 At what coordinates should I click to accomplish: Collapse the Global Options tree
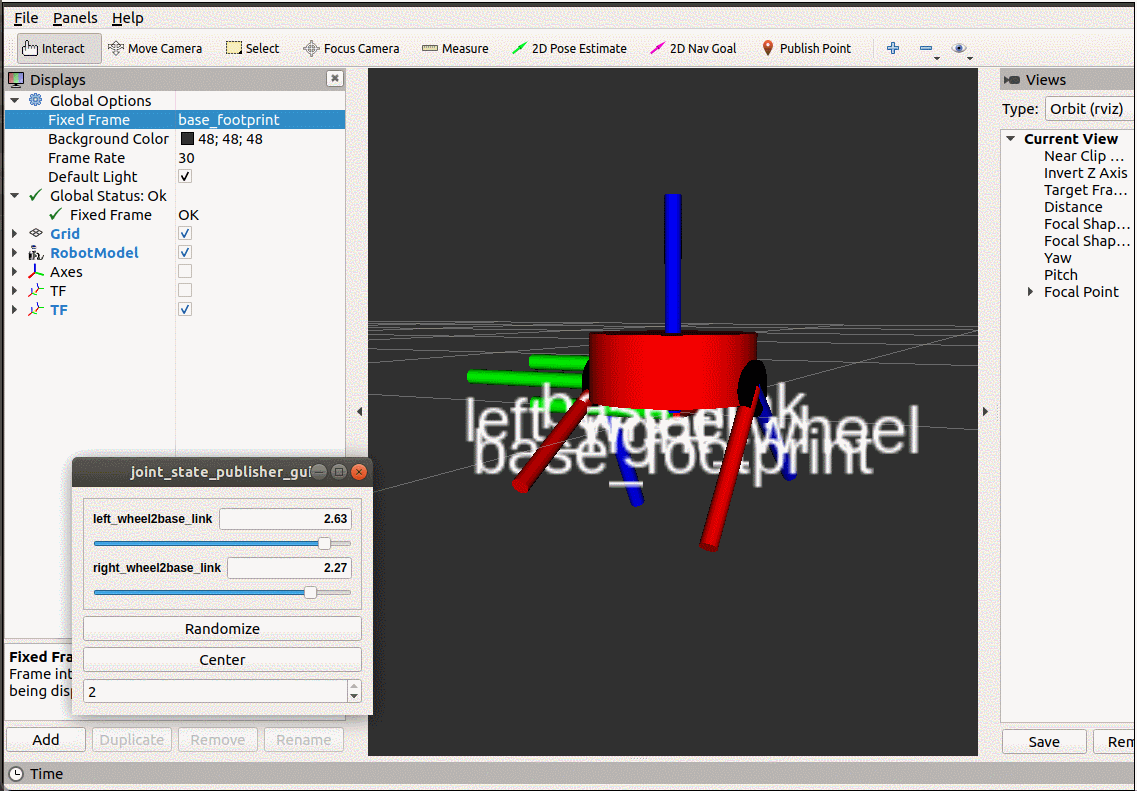(x=15, y=100)
